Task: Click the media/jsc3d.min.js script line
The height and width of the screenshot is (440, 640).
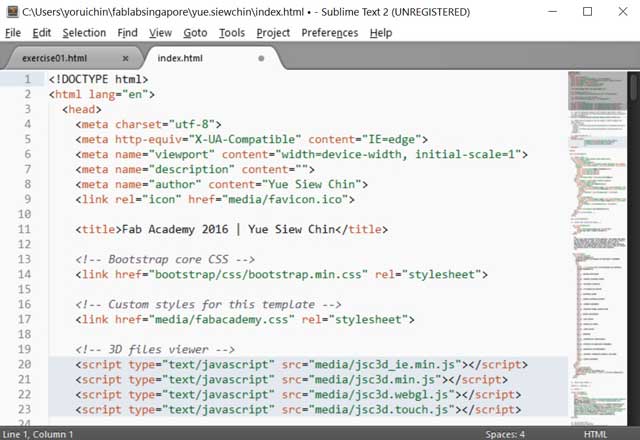Action: coord(291,379)
